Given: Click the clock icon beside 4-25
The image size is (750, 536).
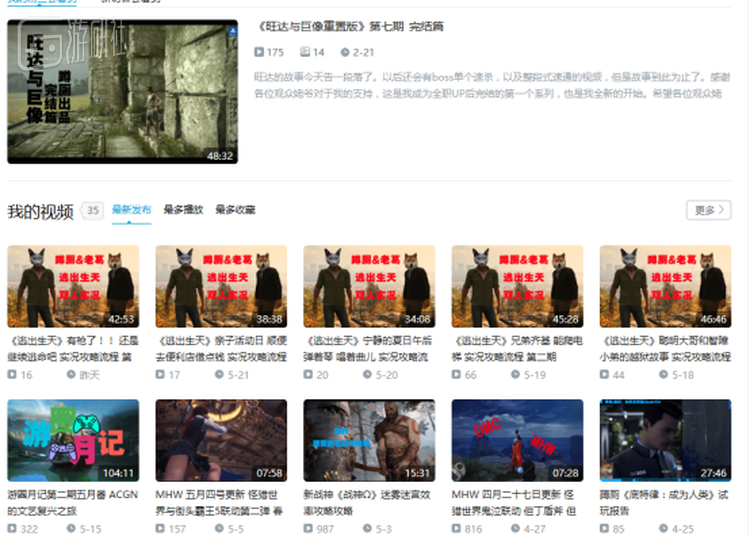Looking at the screenshot, I should pos(663,528).
